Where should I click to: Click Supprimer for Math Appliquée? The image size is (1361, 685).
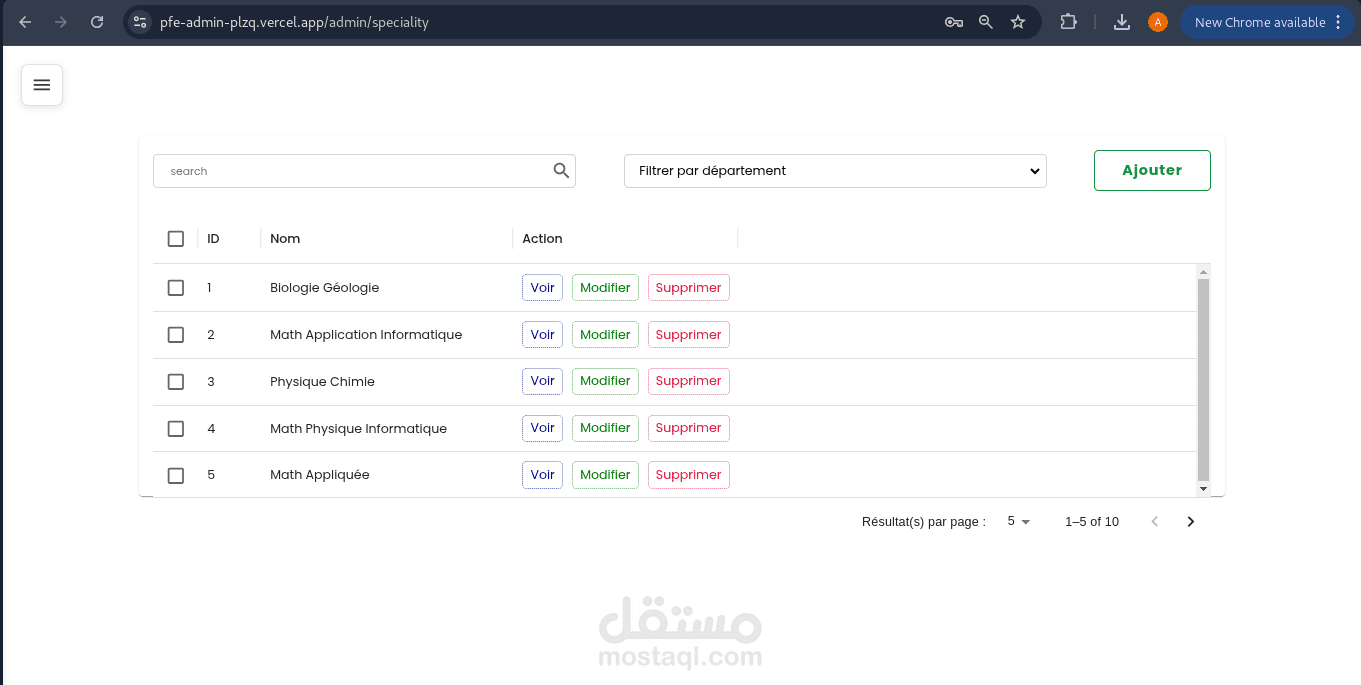tap(689, 475)
